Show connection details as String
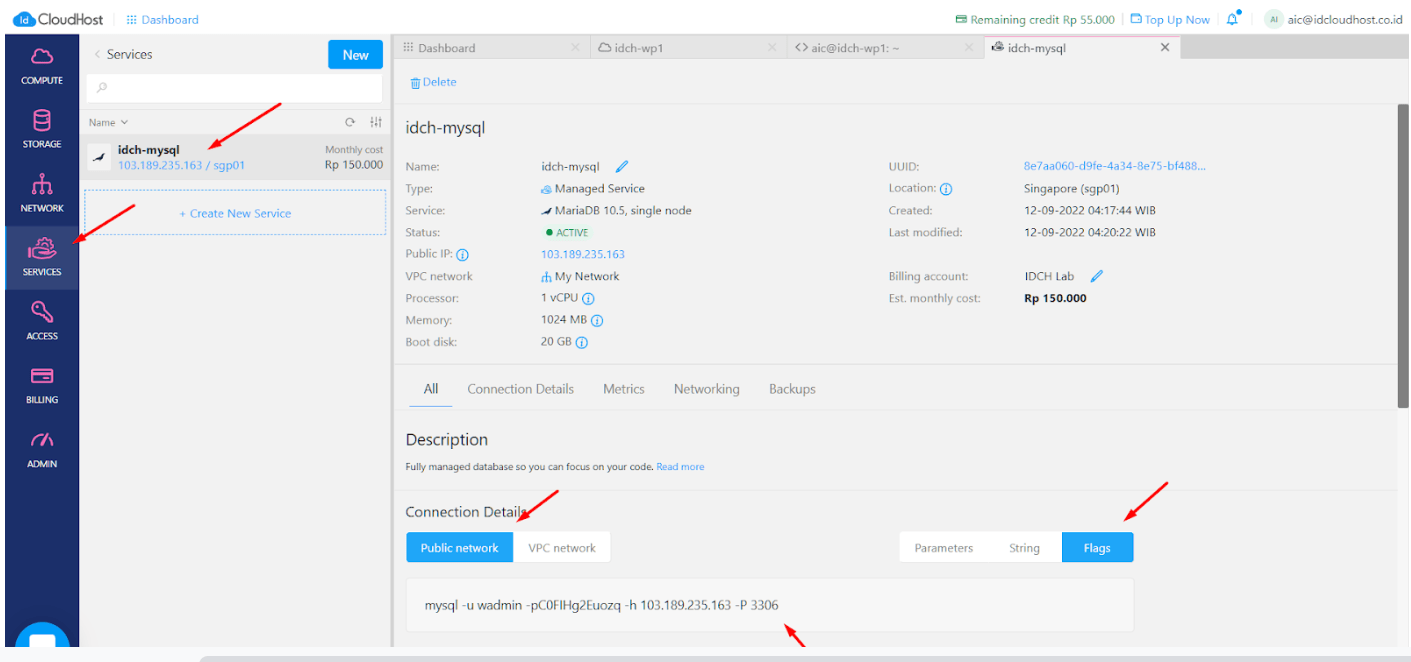This screenshot has width=1411, height=662. [x=1024, y=548]
